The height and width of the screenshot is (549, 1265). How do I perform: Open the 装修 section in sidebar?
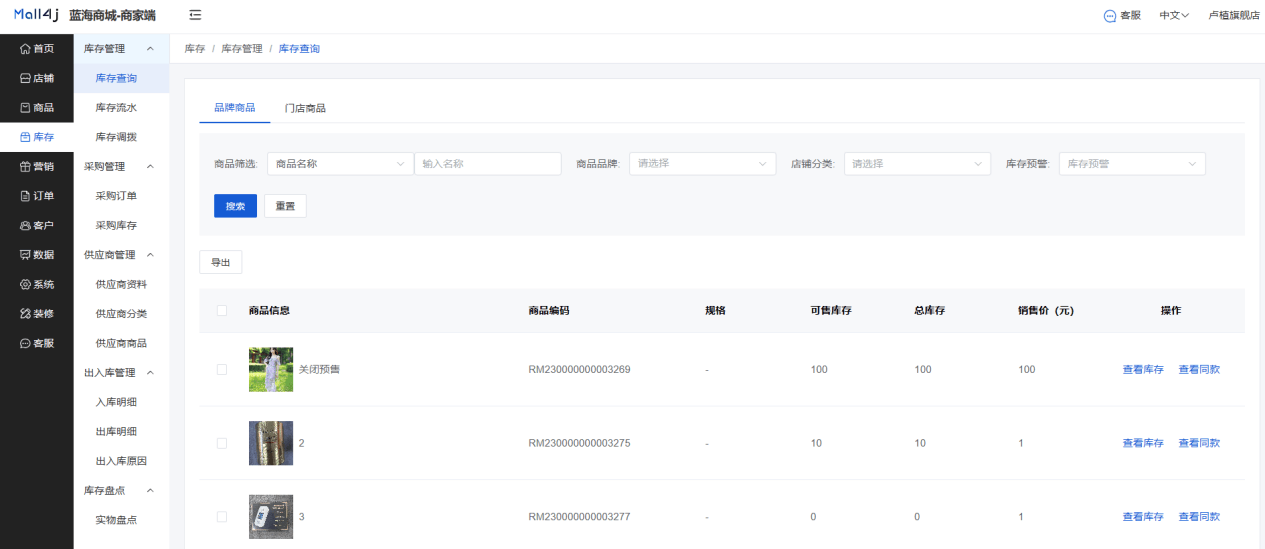[x=37, y=314]
